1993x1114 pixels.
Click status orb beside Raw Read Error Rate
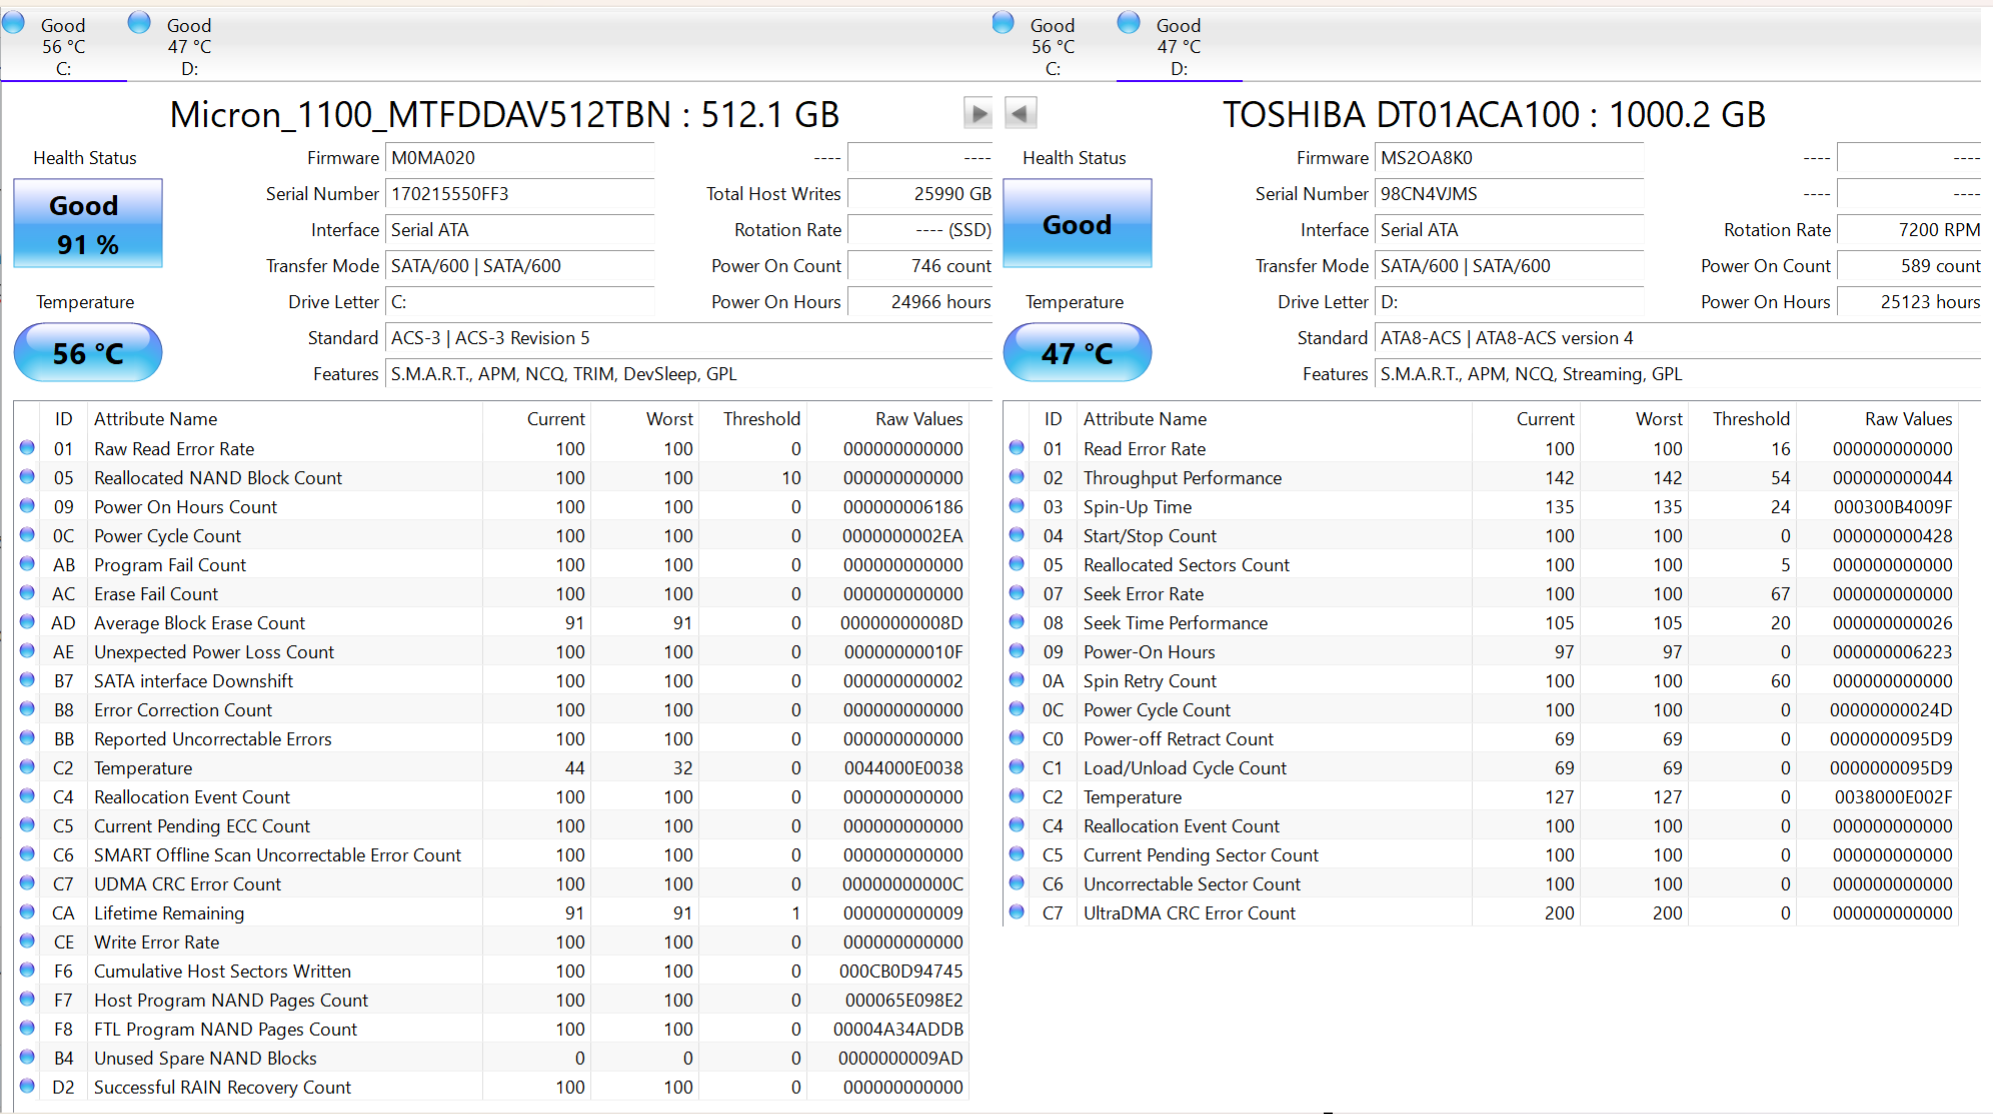click(27, 448)
